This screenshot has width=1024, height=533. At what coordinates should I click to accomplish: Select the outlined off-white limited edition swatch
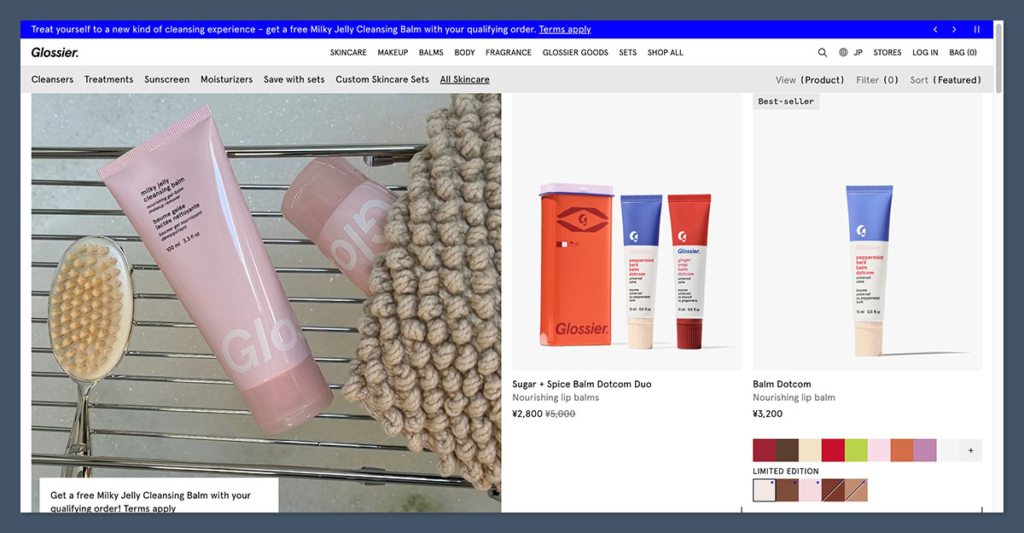click(764, 490)
